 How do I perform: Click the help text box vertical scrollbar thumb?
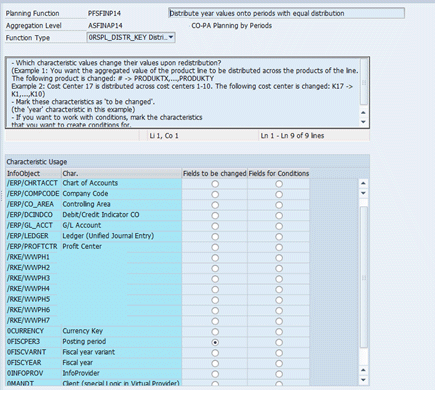(x=364, y=82)
